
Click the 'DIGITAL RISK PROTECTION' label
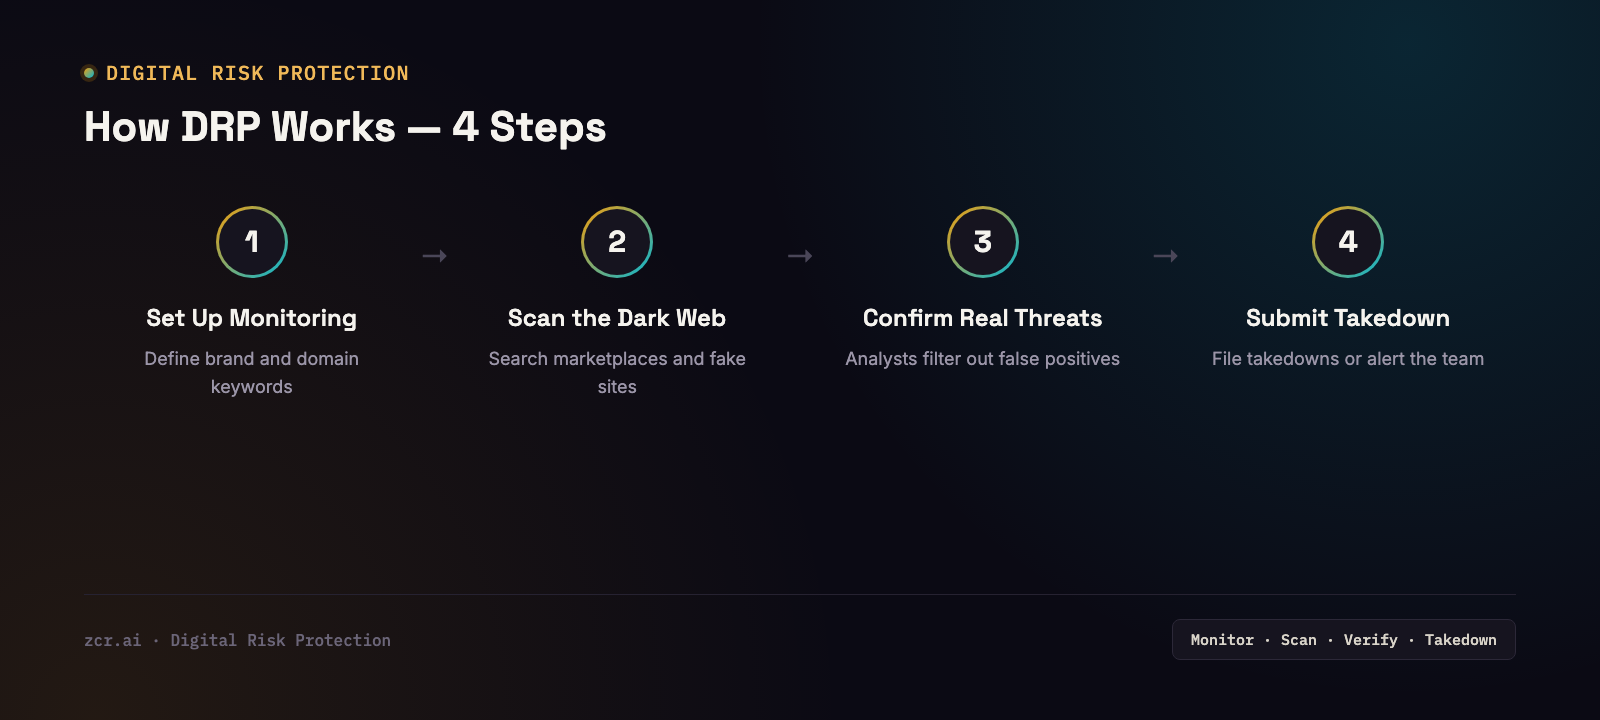coord(257,73)
